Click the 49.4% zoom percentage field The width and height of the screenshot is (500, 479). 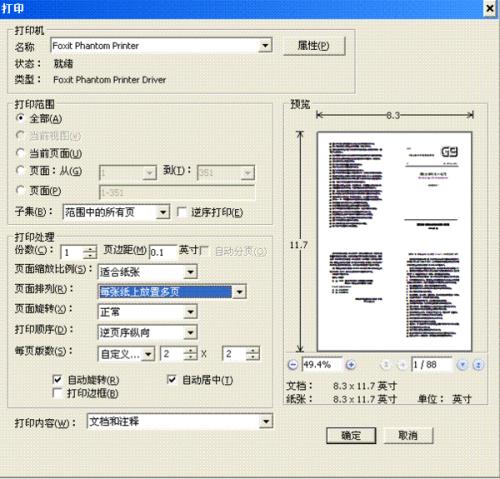[x=322, y=365]
